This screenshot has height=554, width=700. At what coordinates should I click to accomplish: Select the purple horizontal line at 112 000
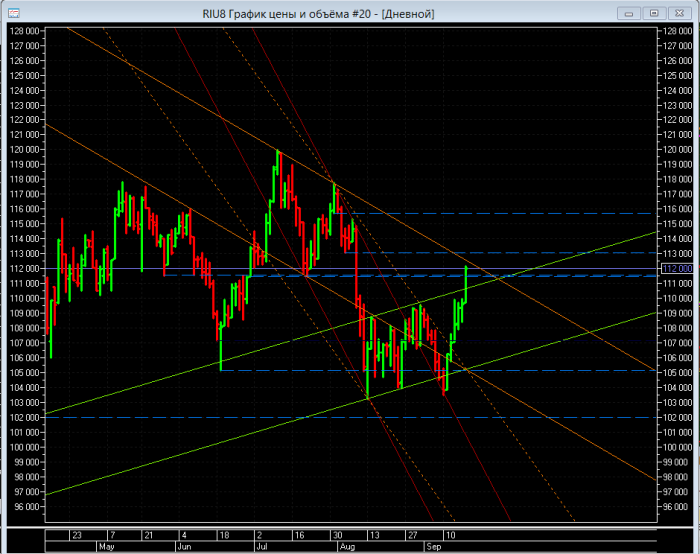tap(351, 269)
